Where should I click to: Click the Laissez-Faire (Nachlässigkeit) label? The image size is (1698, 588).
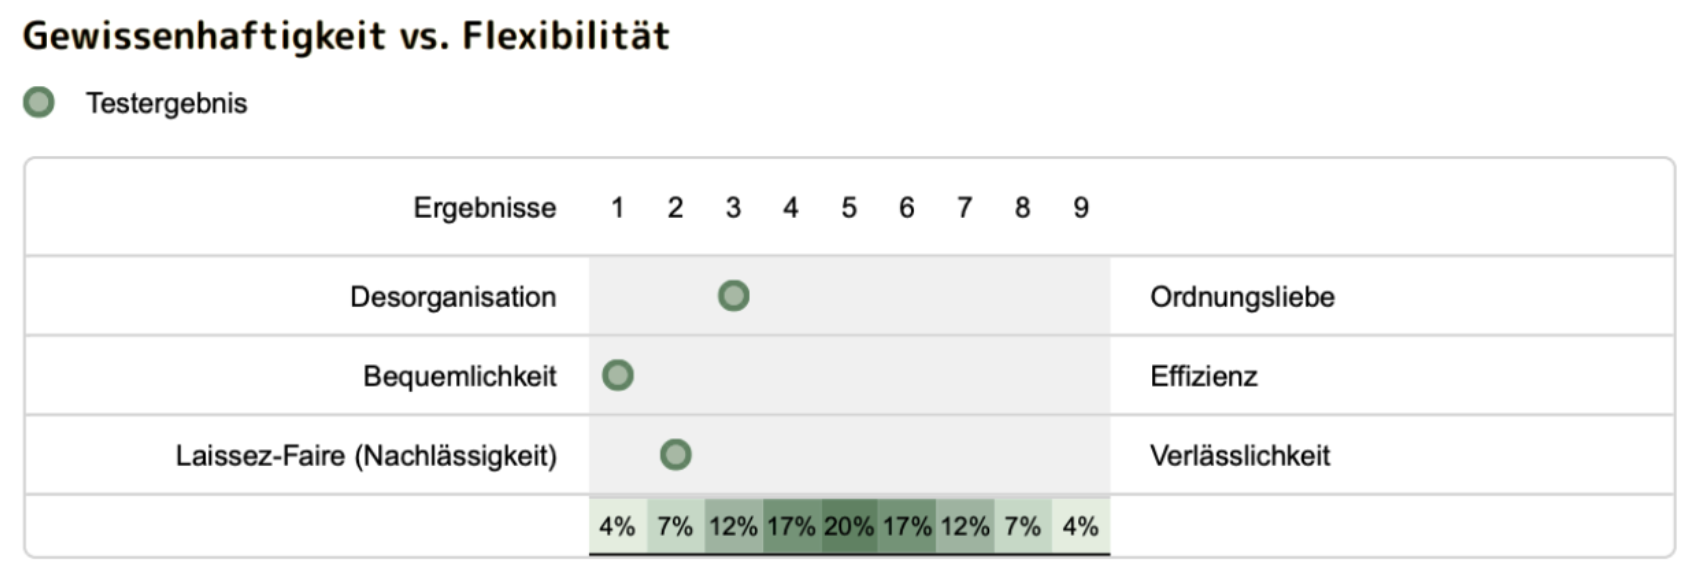click(366, 456)
